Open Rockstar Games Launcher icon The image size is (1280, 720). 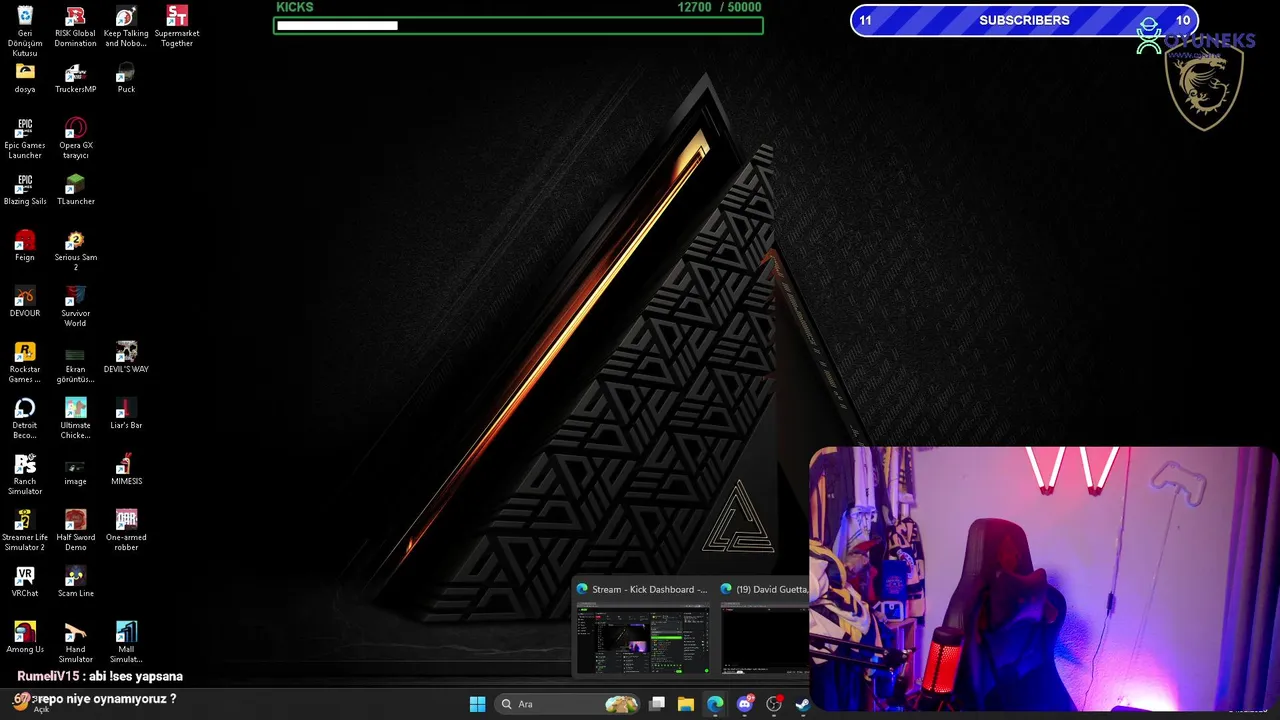pos(25,363)
